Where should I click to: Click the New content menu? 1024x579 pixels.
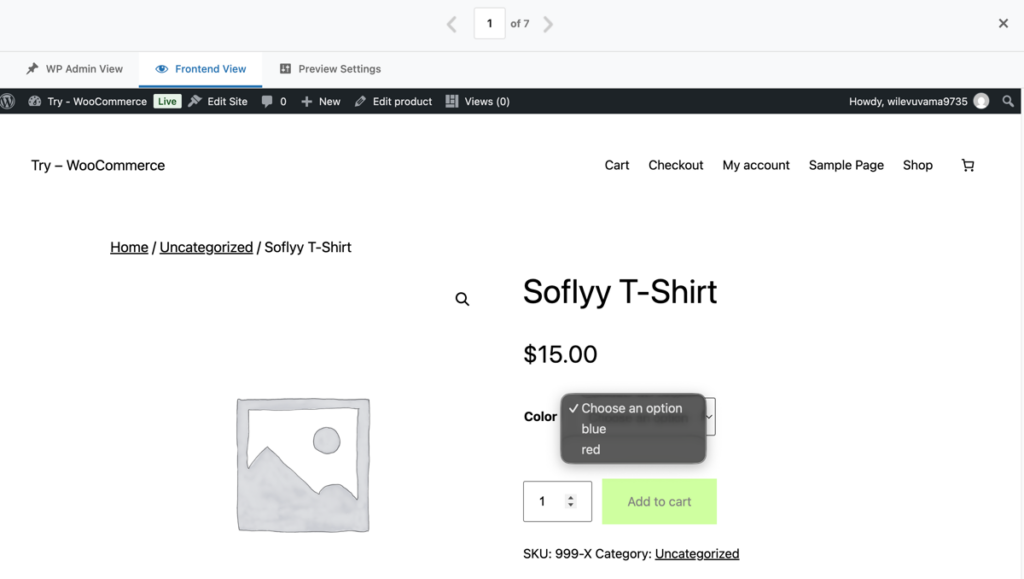[x=321, y=101]
